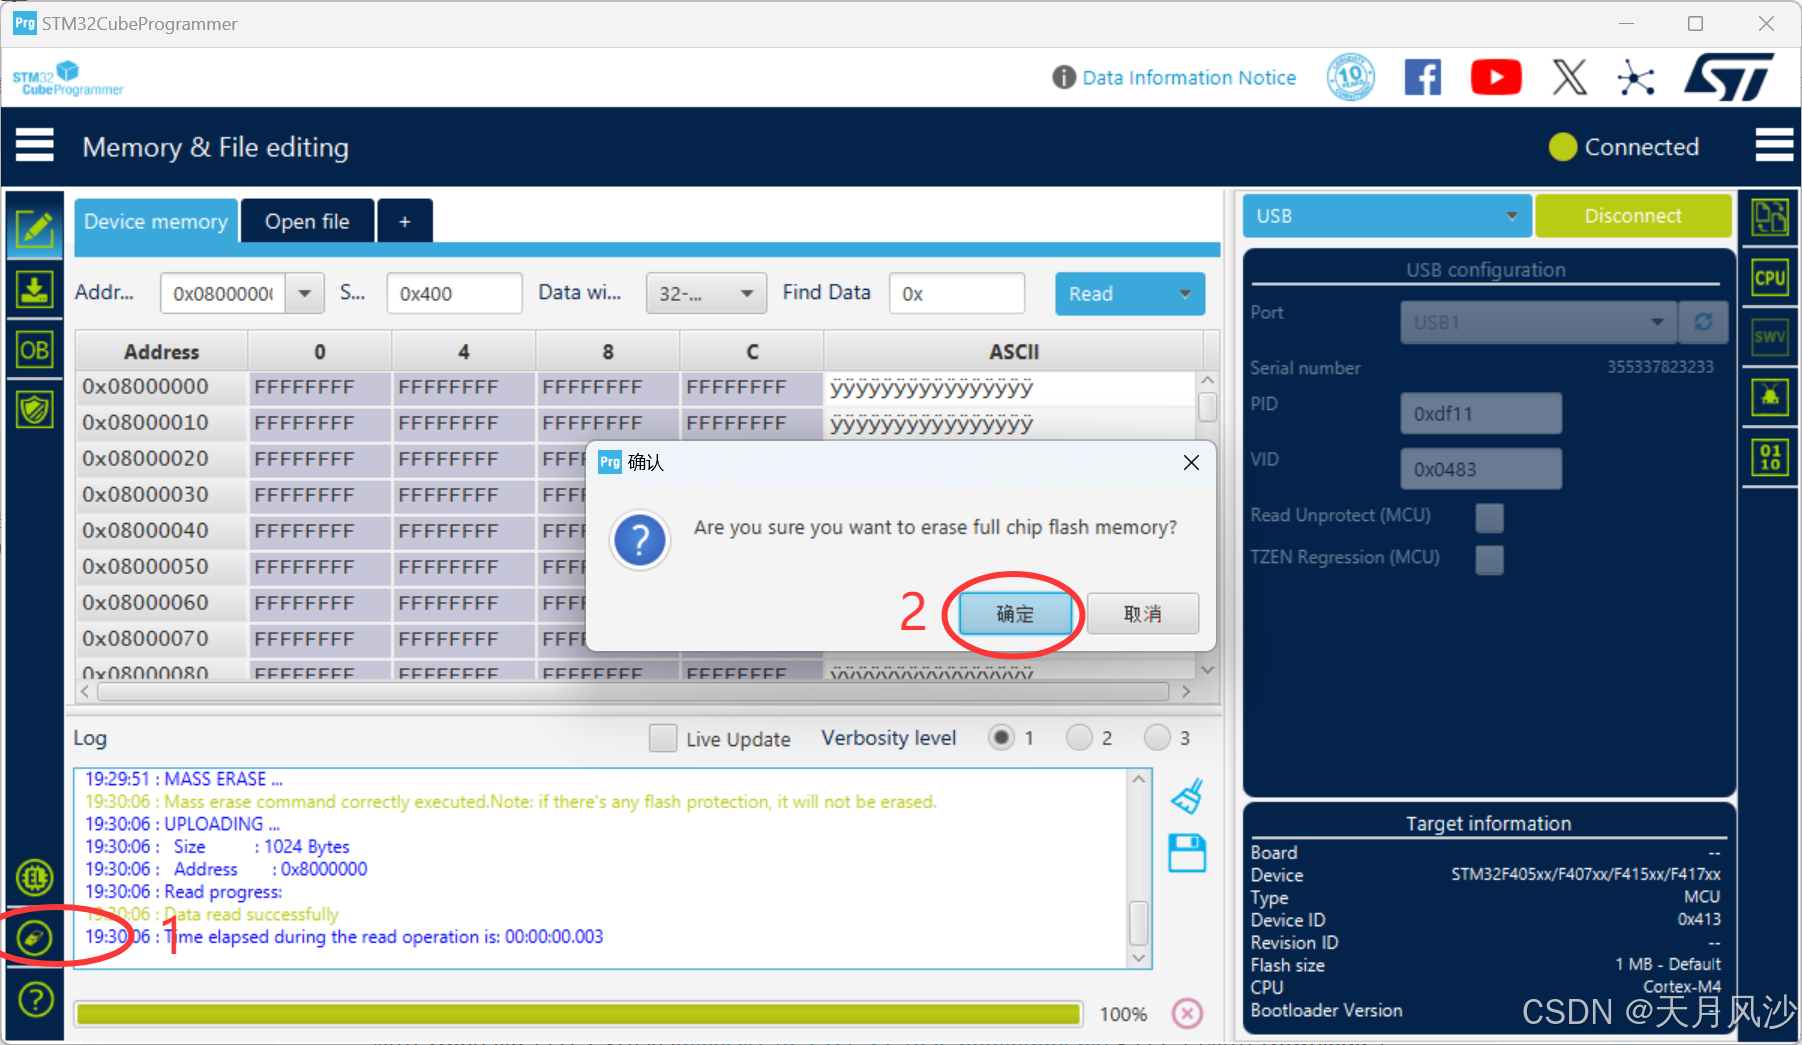Select verbosity level 3
Image resolution: width=1802 pixels, height=1045 pixels.
click(1157, 737)
